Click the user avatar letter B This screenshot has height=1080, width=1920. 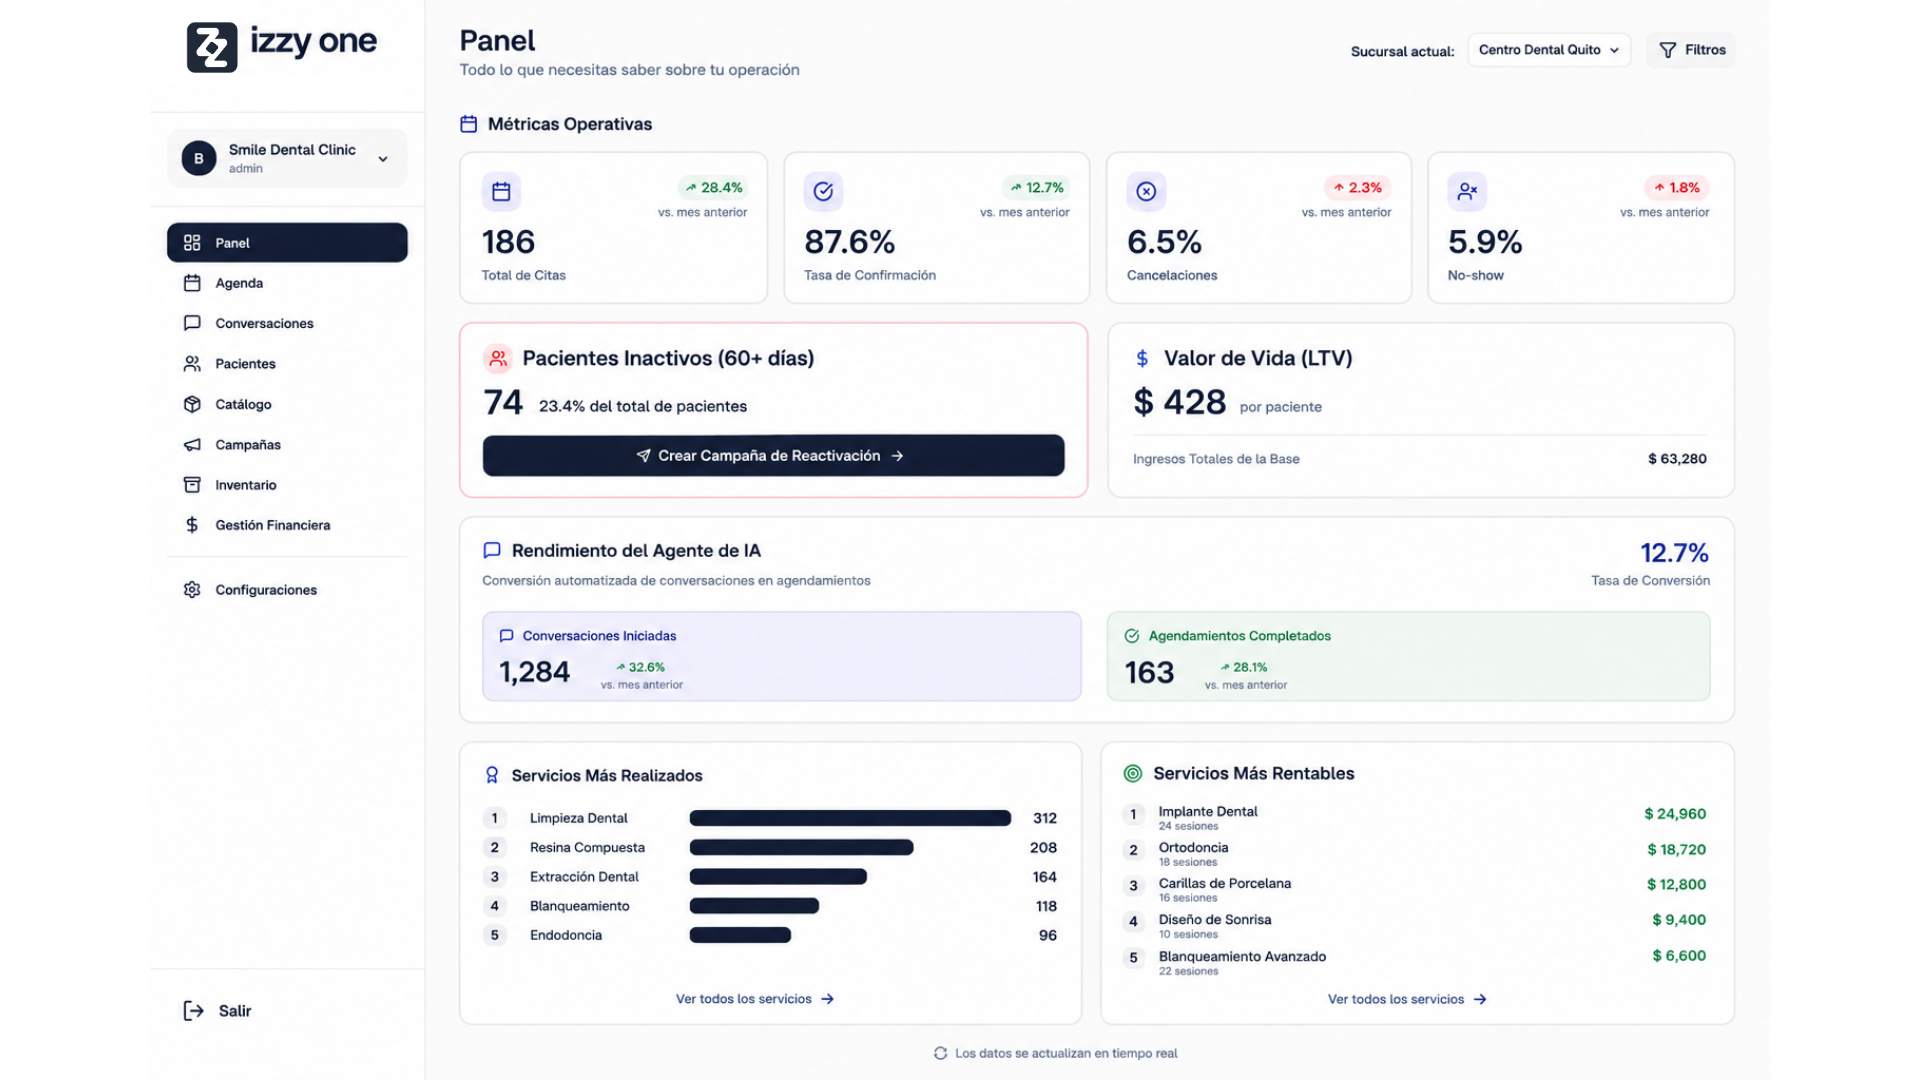click(x=199, y=158)
